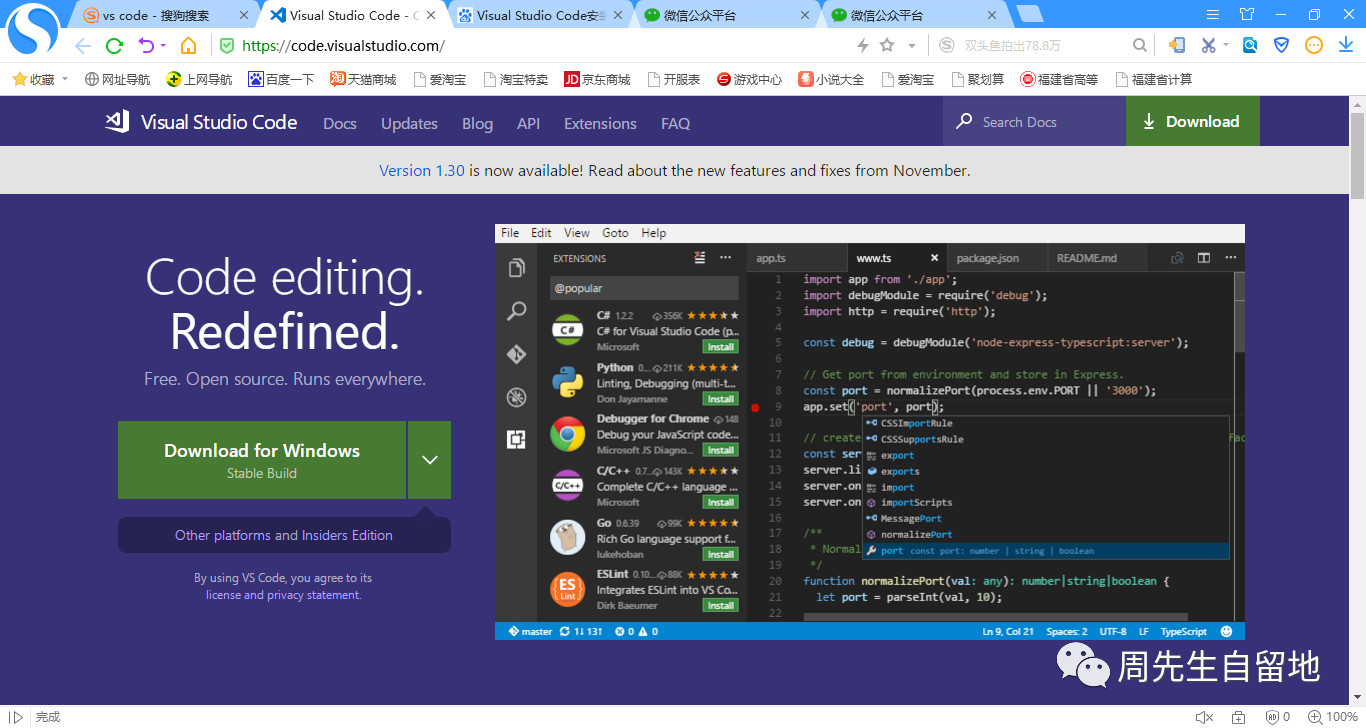1366x728 pixels.
Task: Open Other platforms and Insiders Edition link
Action: (x=284, y=535)
